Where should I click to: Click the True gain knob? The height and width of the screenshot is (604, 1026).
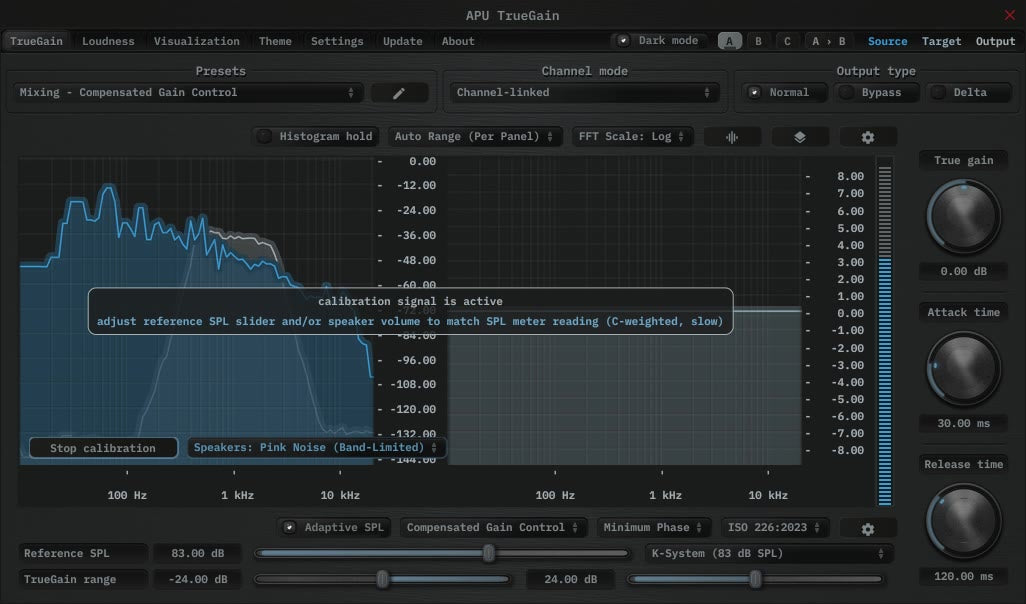pos(963,217)
